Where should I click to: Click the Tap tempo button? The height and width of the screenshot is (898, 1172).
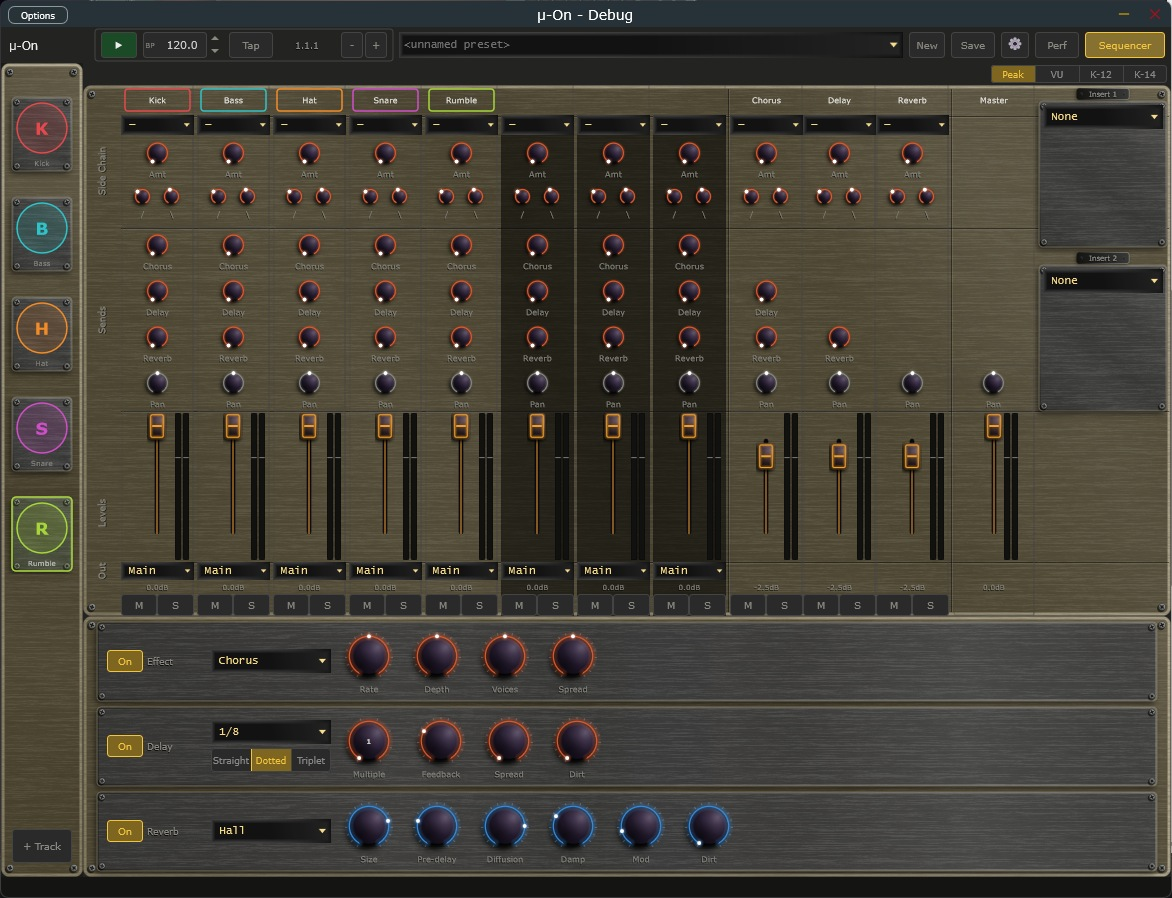[x=250, y=45]
